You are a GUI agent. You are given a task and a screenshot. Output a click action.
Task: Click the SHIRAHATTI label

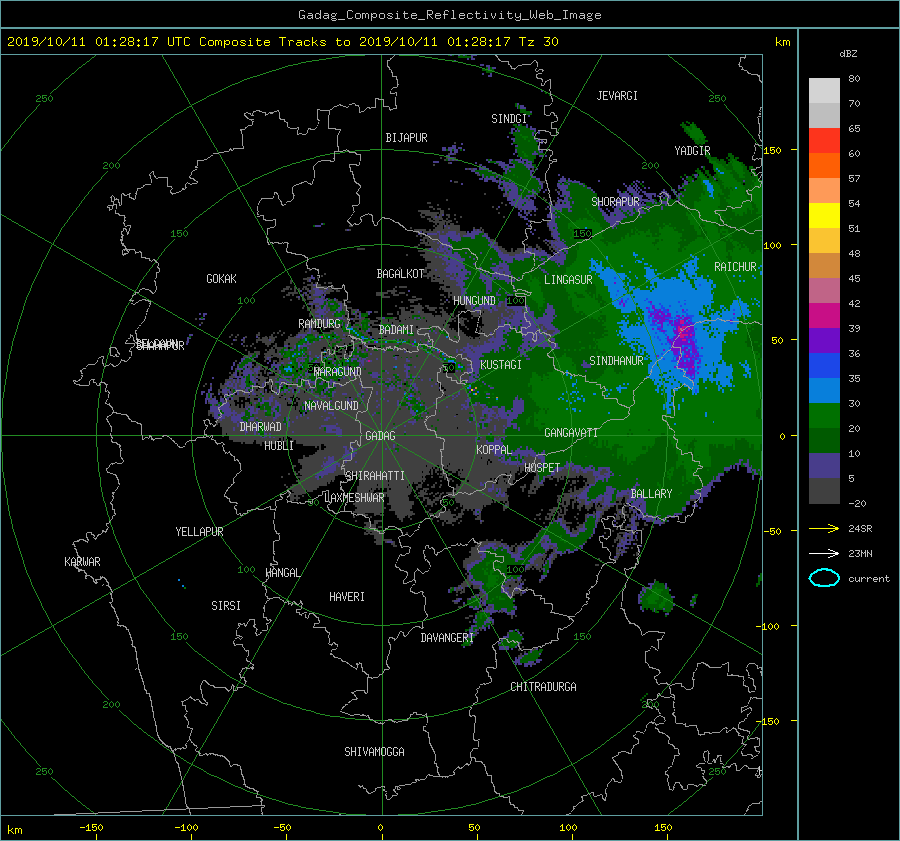(x=375, y=475)
